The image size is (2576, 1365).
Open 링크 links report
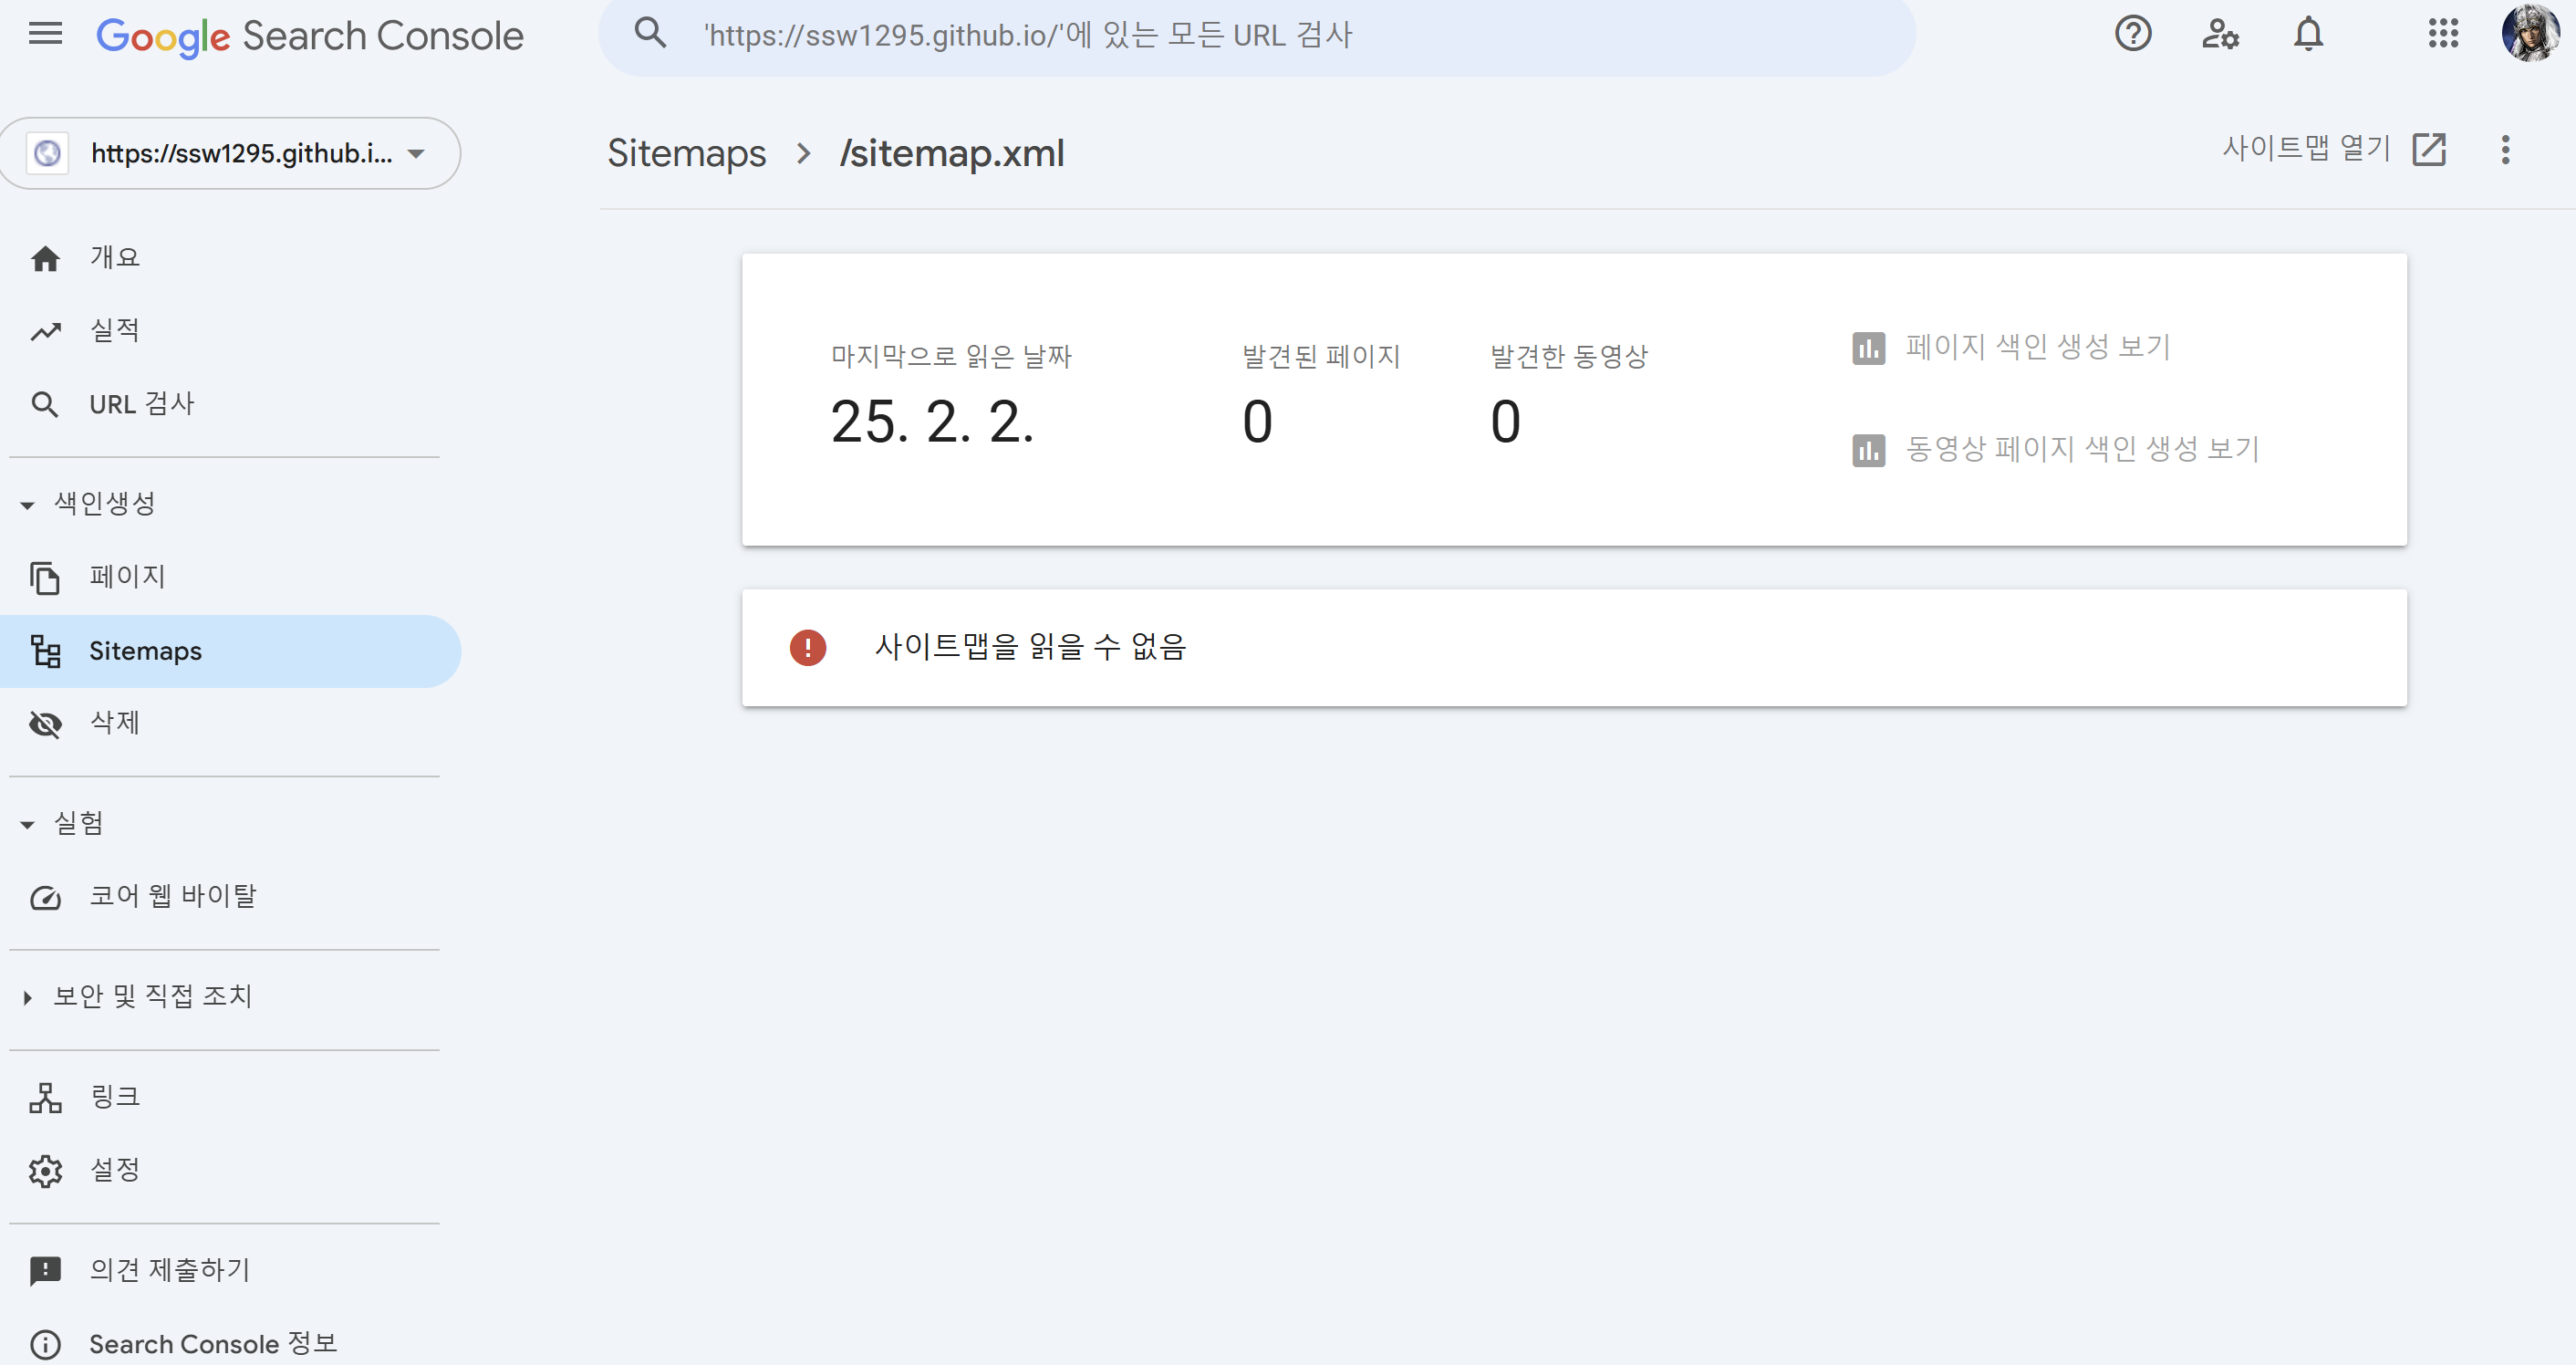(x=229, y=1097)
